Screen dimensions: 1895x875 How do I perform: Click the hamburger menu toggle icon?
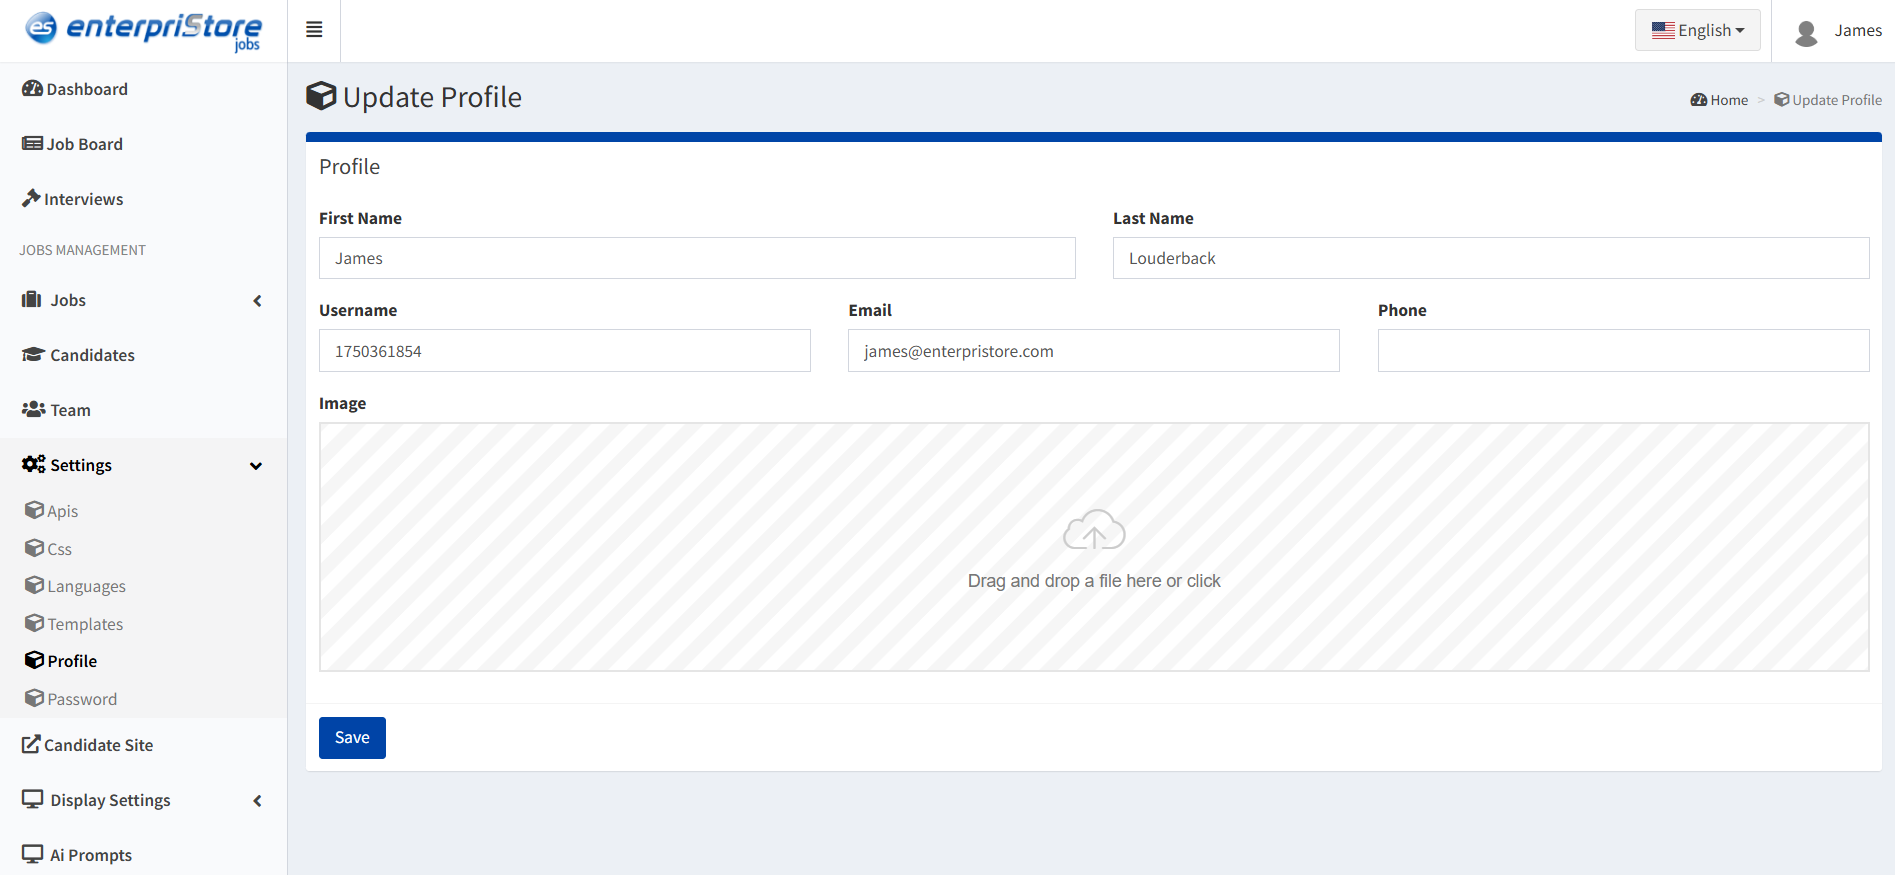[x=314, y=30]
